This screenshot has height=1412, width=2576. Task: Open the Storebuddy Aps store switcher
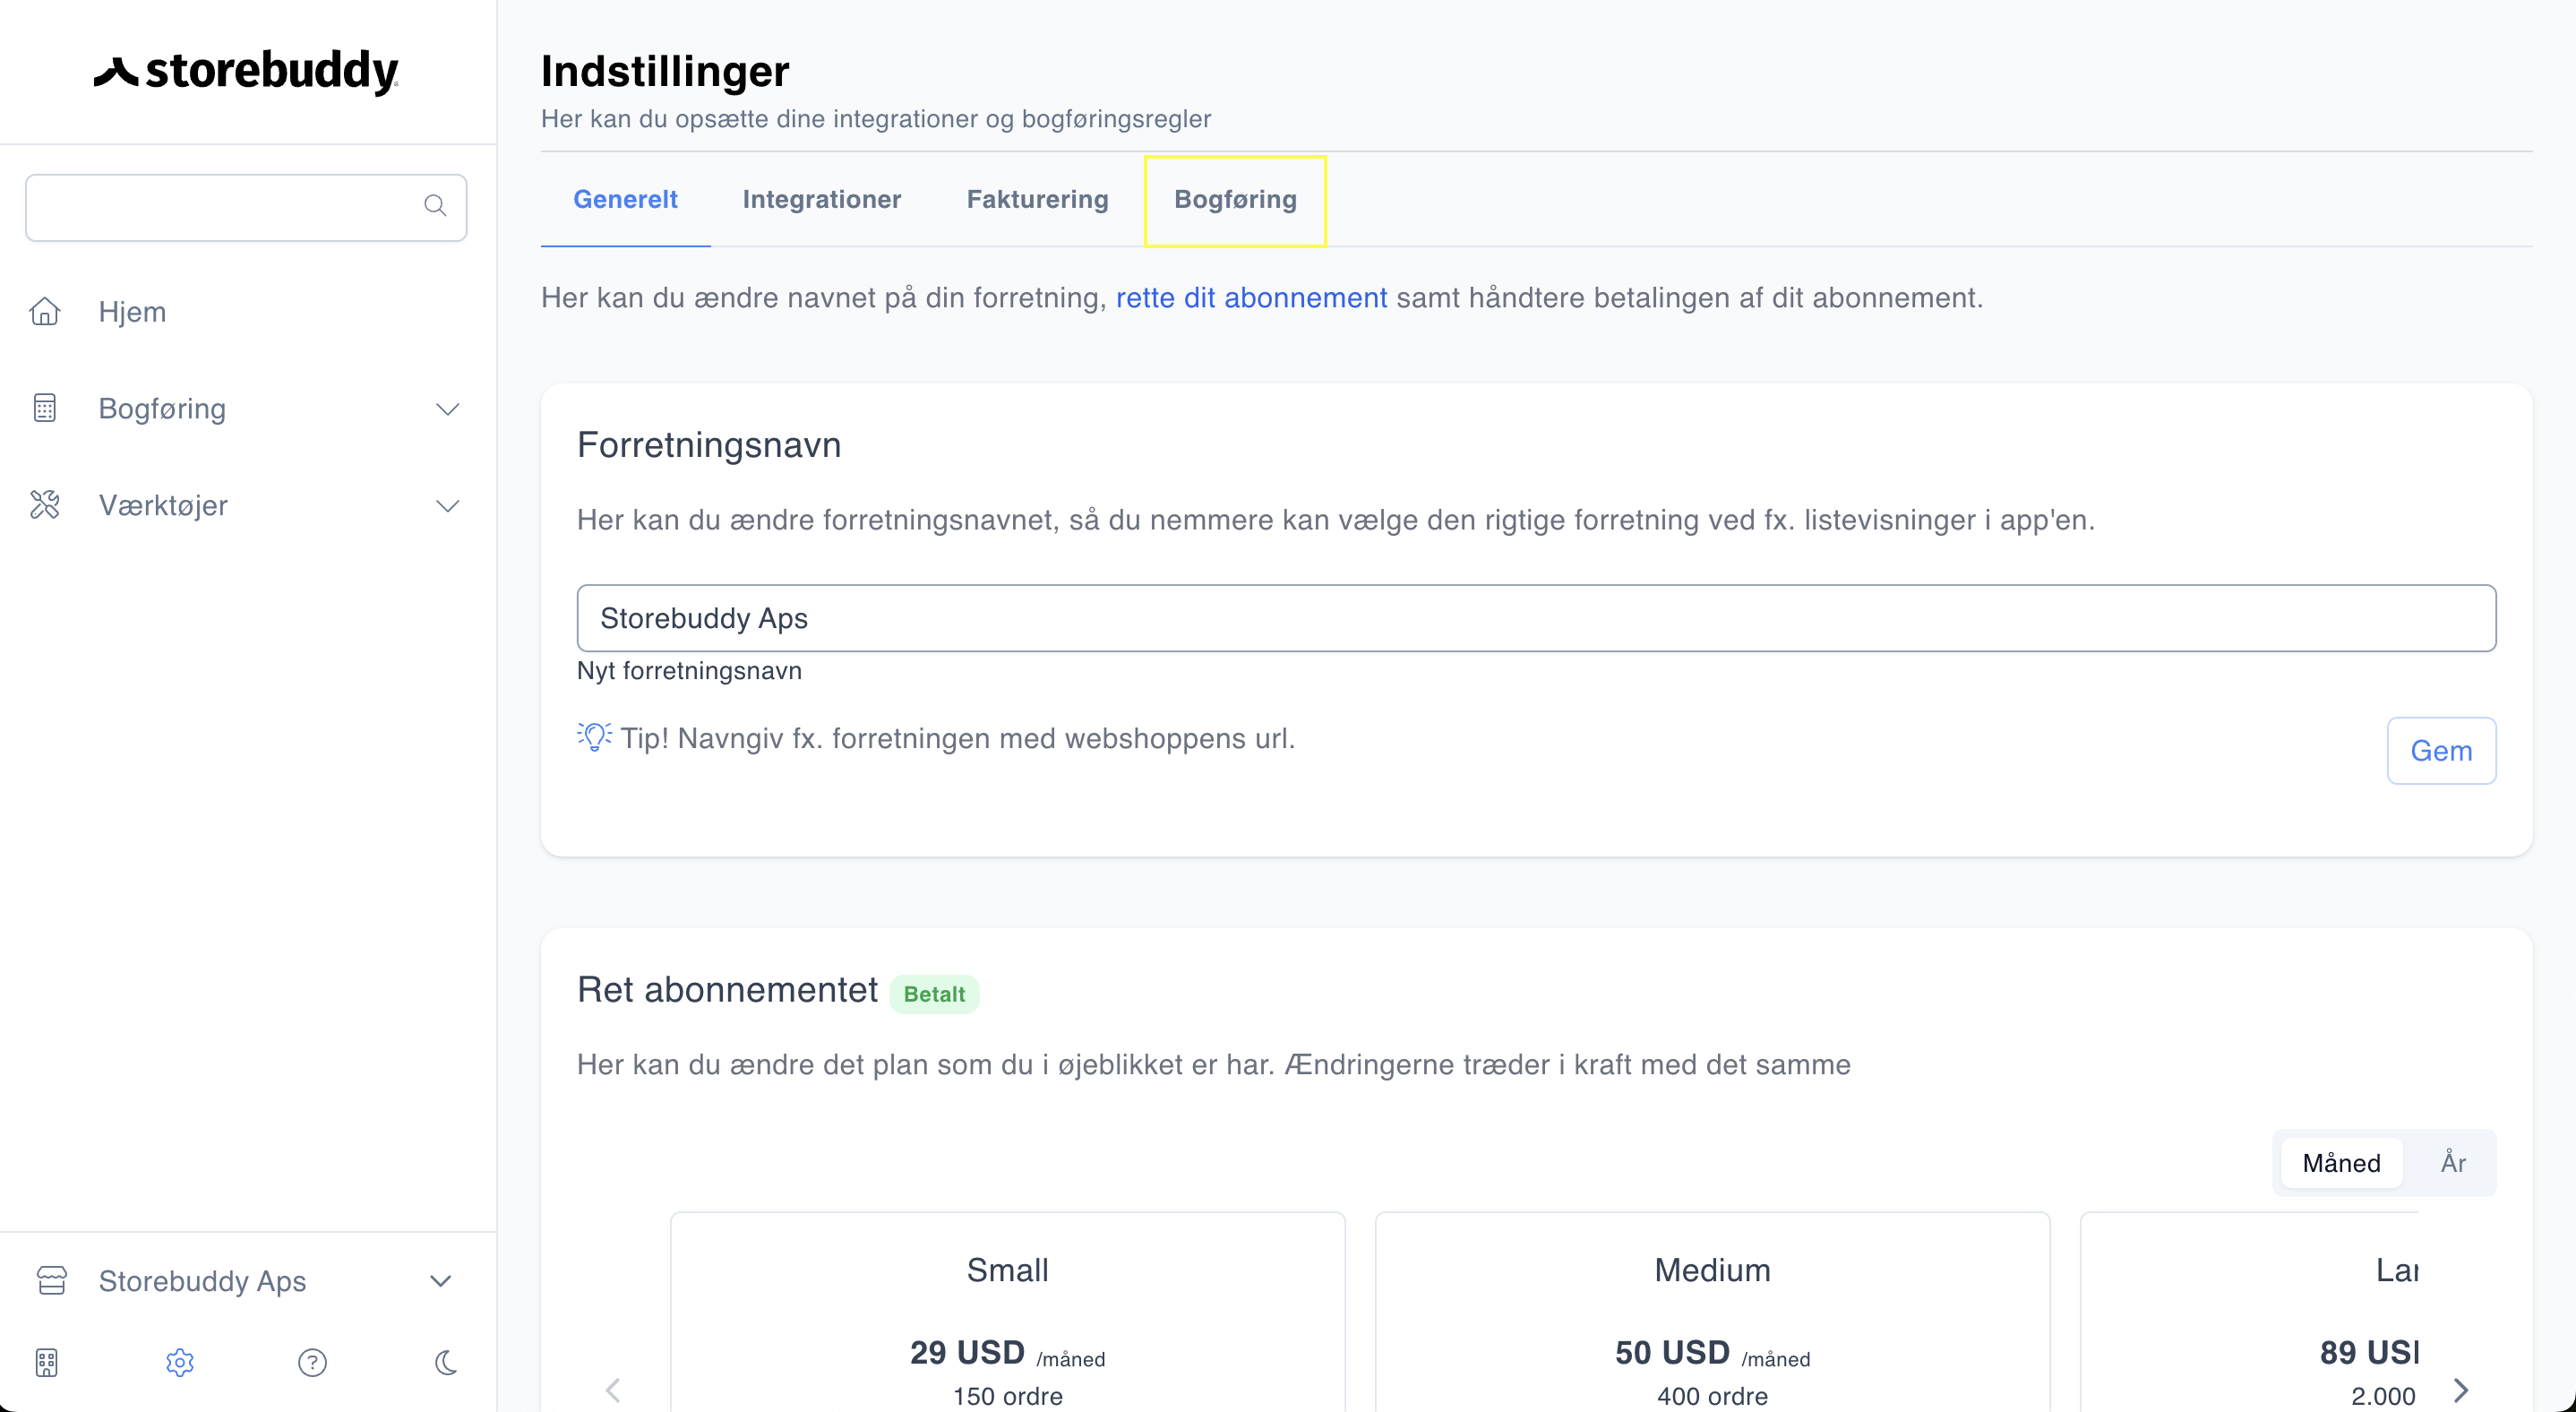246,1281
